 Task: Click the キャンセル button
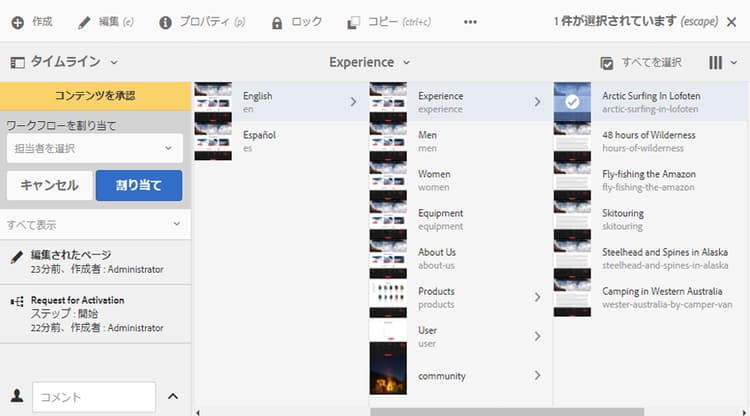click(50, 185)
